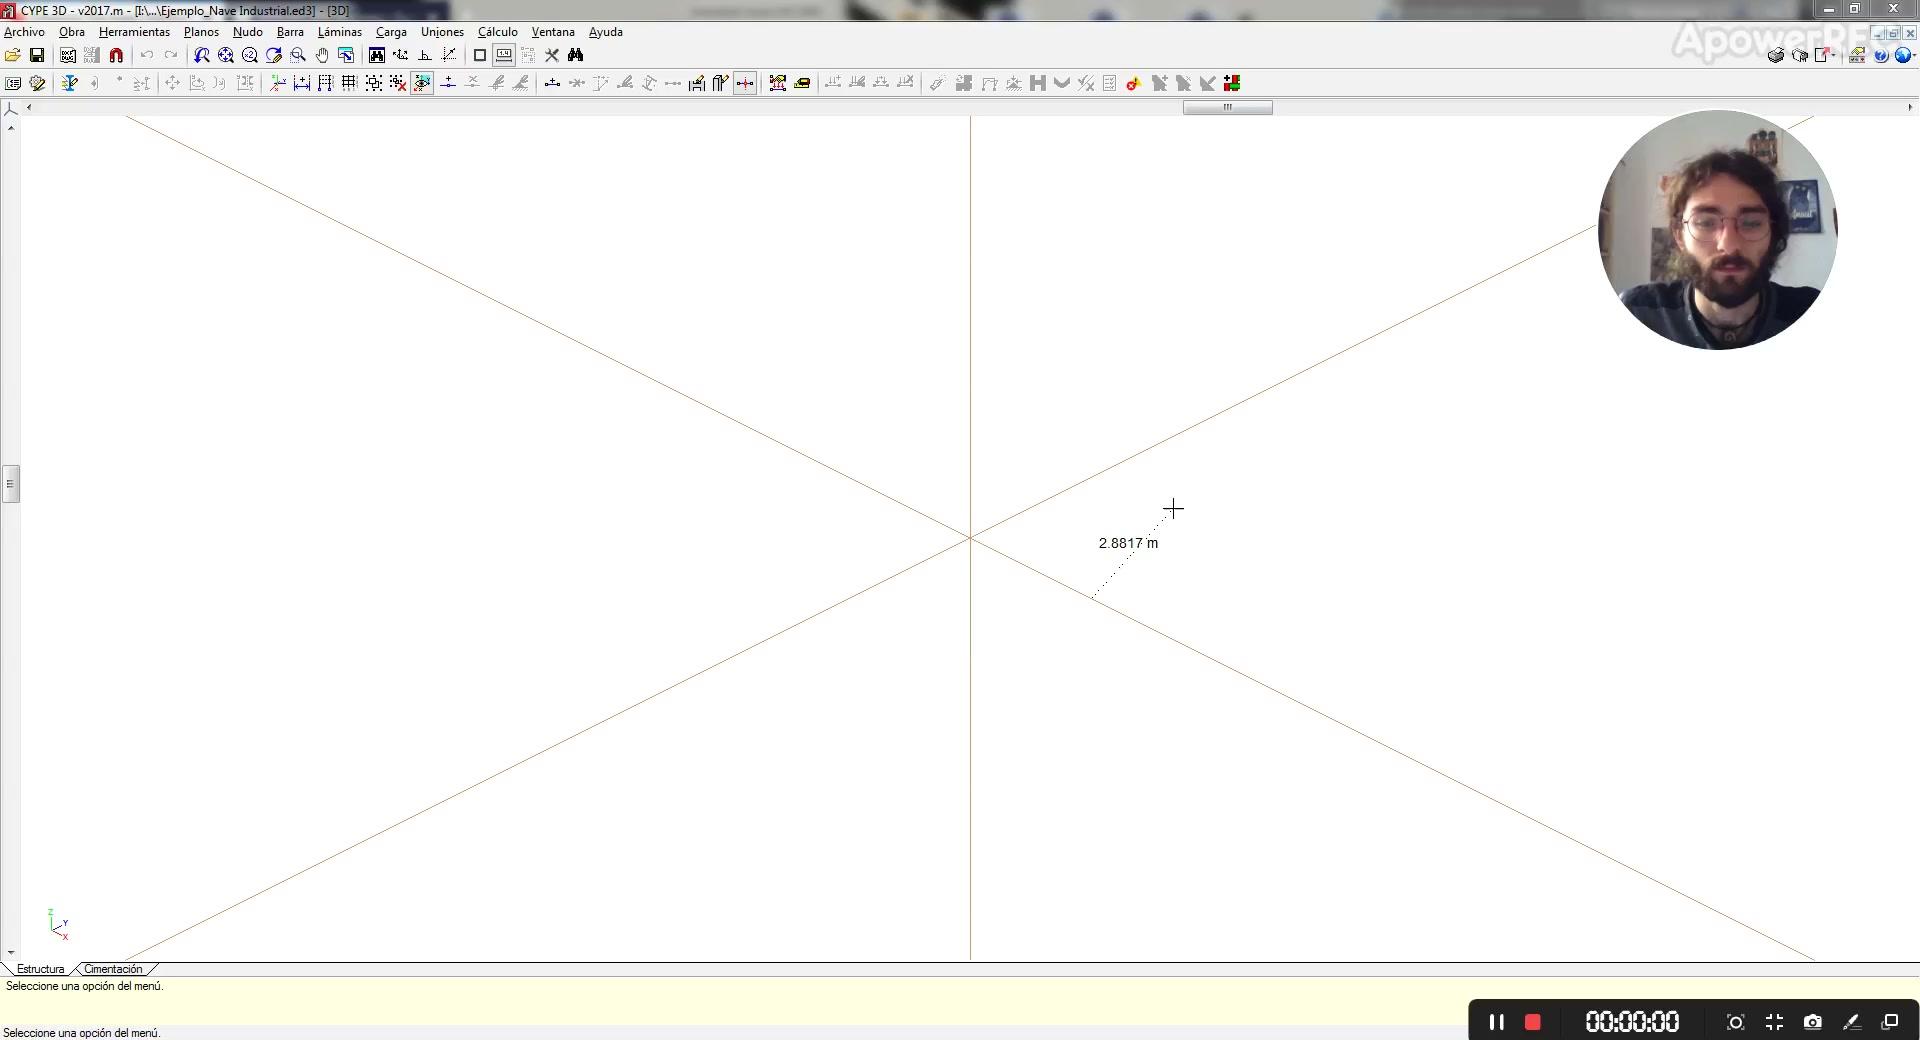
Task: Toggle the pressed eye visibility icon
Action: 422,84
